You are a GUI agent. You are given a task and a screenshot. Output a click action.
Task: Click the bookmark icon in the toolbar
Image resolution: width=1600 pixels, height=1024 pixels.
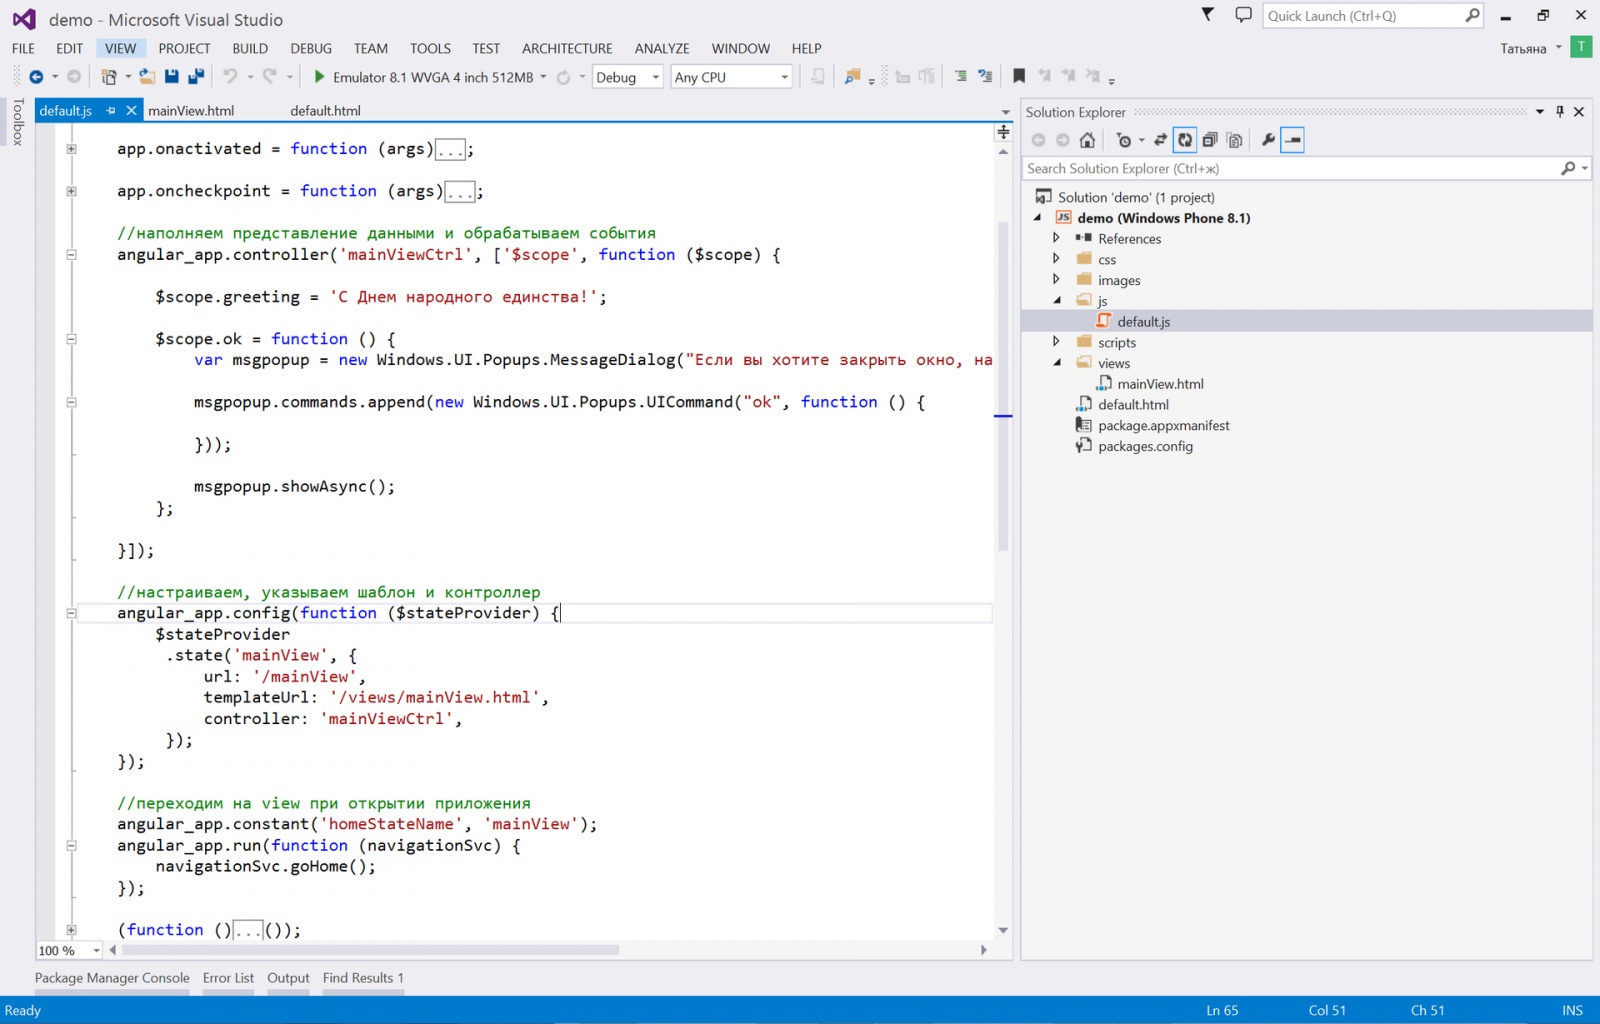tap(1019, 77)
